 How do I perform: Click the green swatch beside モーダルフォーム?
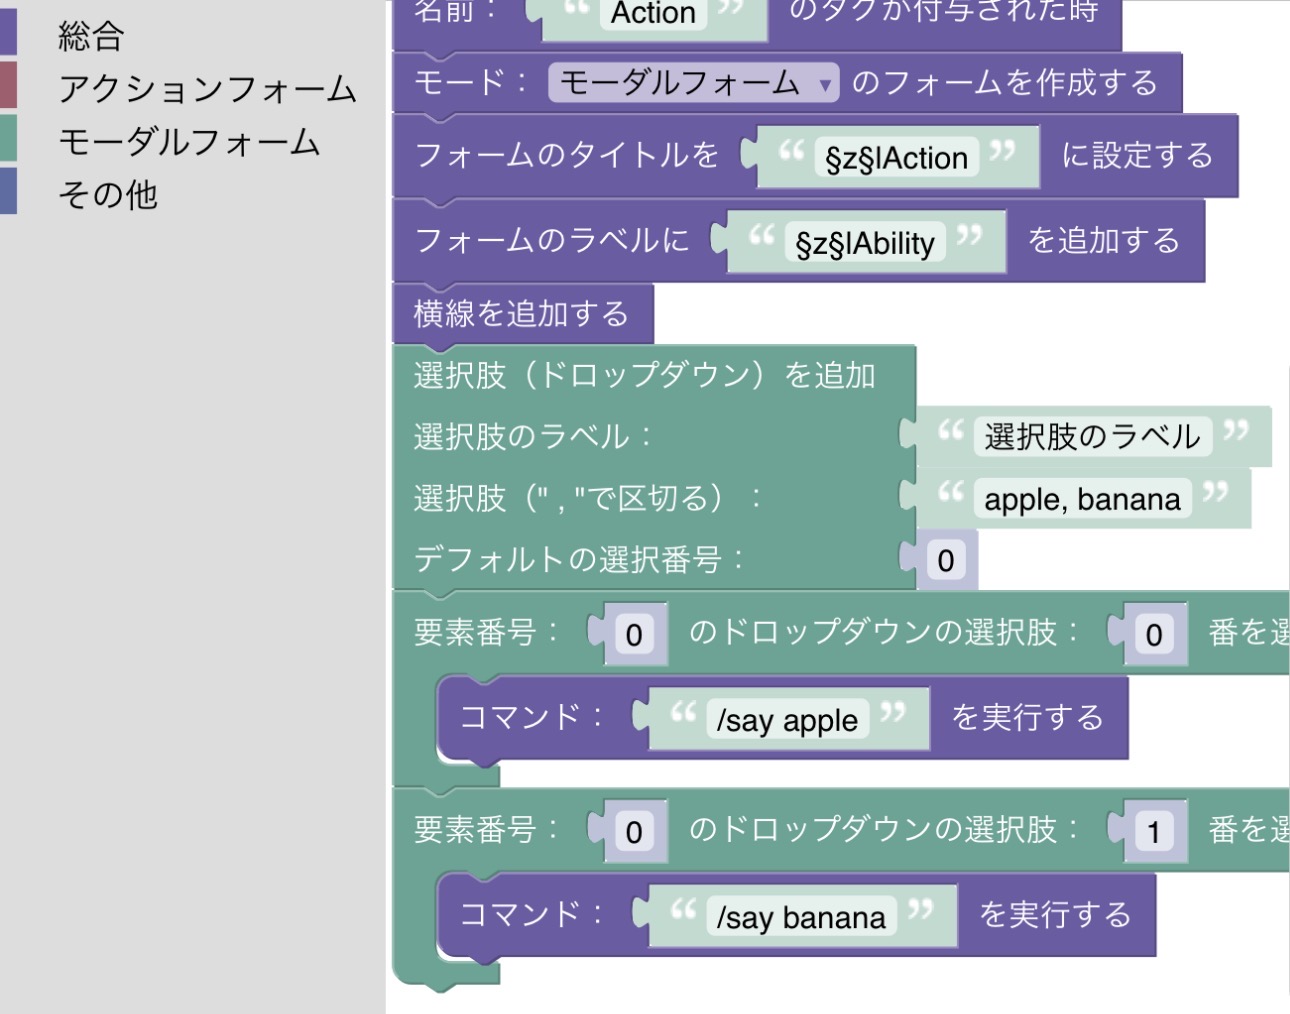[x=8, y=138]
